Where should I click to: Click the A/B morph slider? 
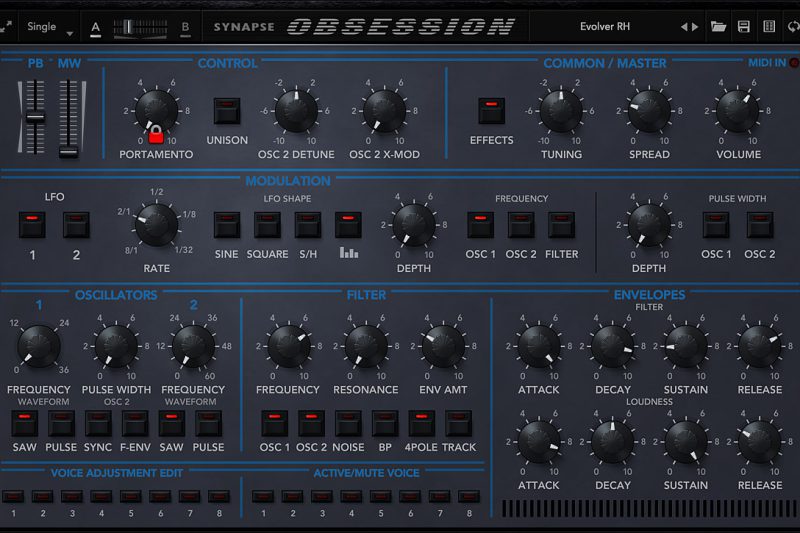pos(140,27)
